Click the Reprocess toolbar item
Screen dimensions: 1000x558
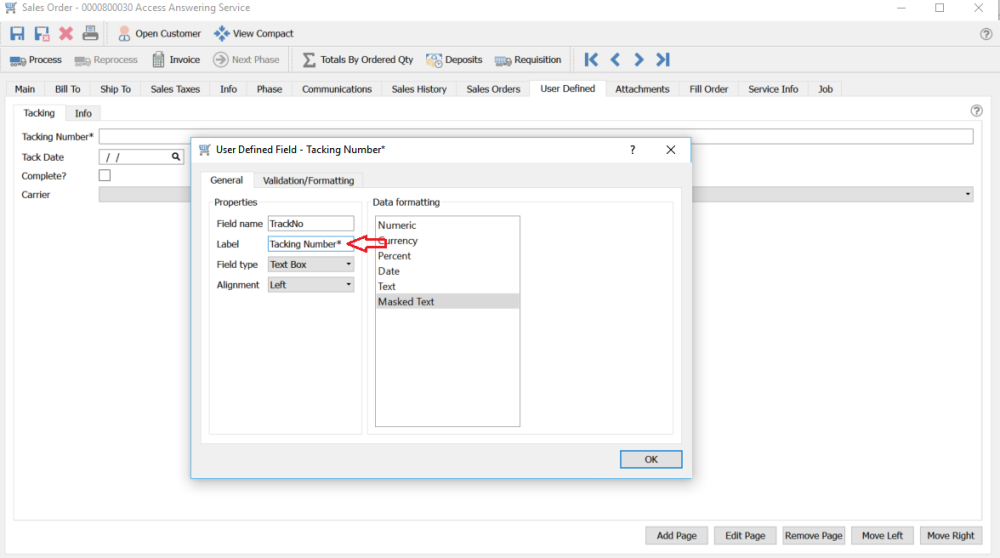(106, 60)
